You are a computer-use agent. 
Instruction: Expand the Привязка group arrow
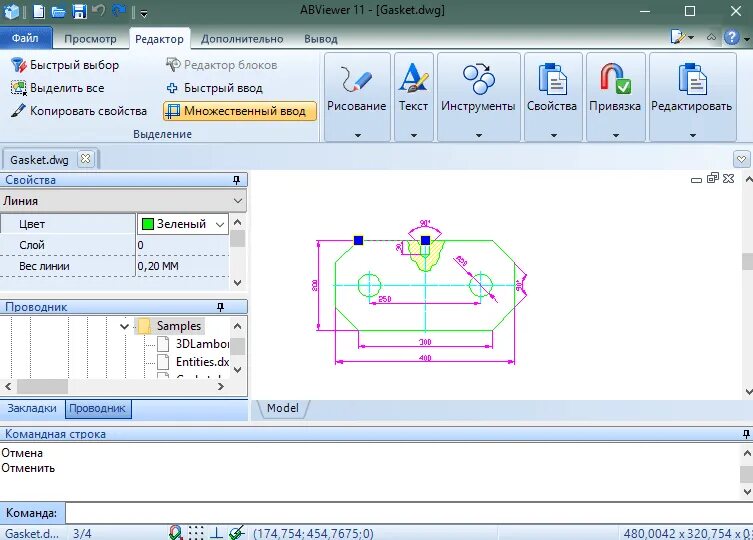(x=616, y=135)
